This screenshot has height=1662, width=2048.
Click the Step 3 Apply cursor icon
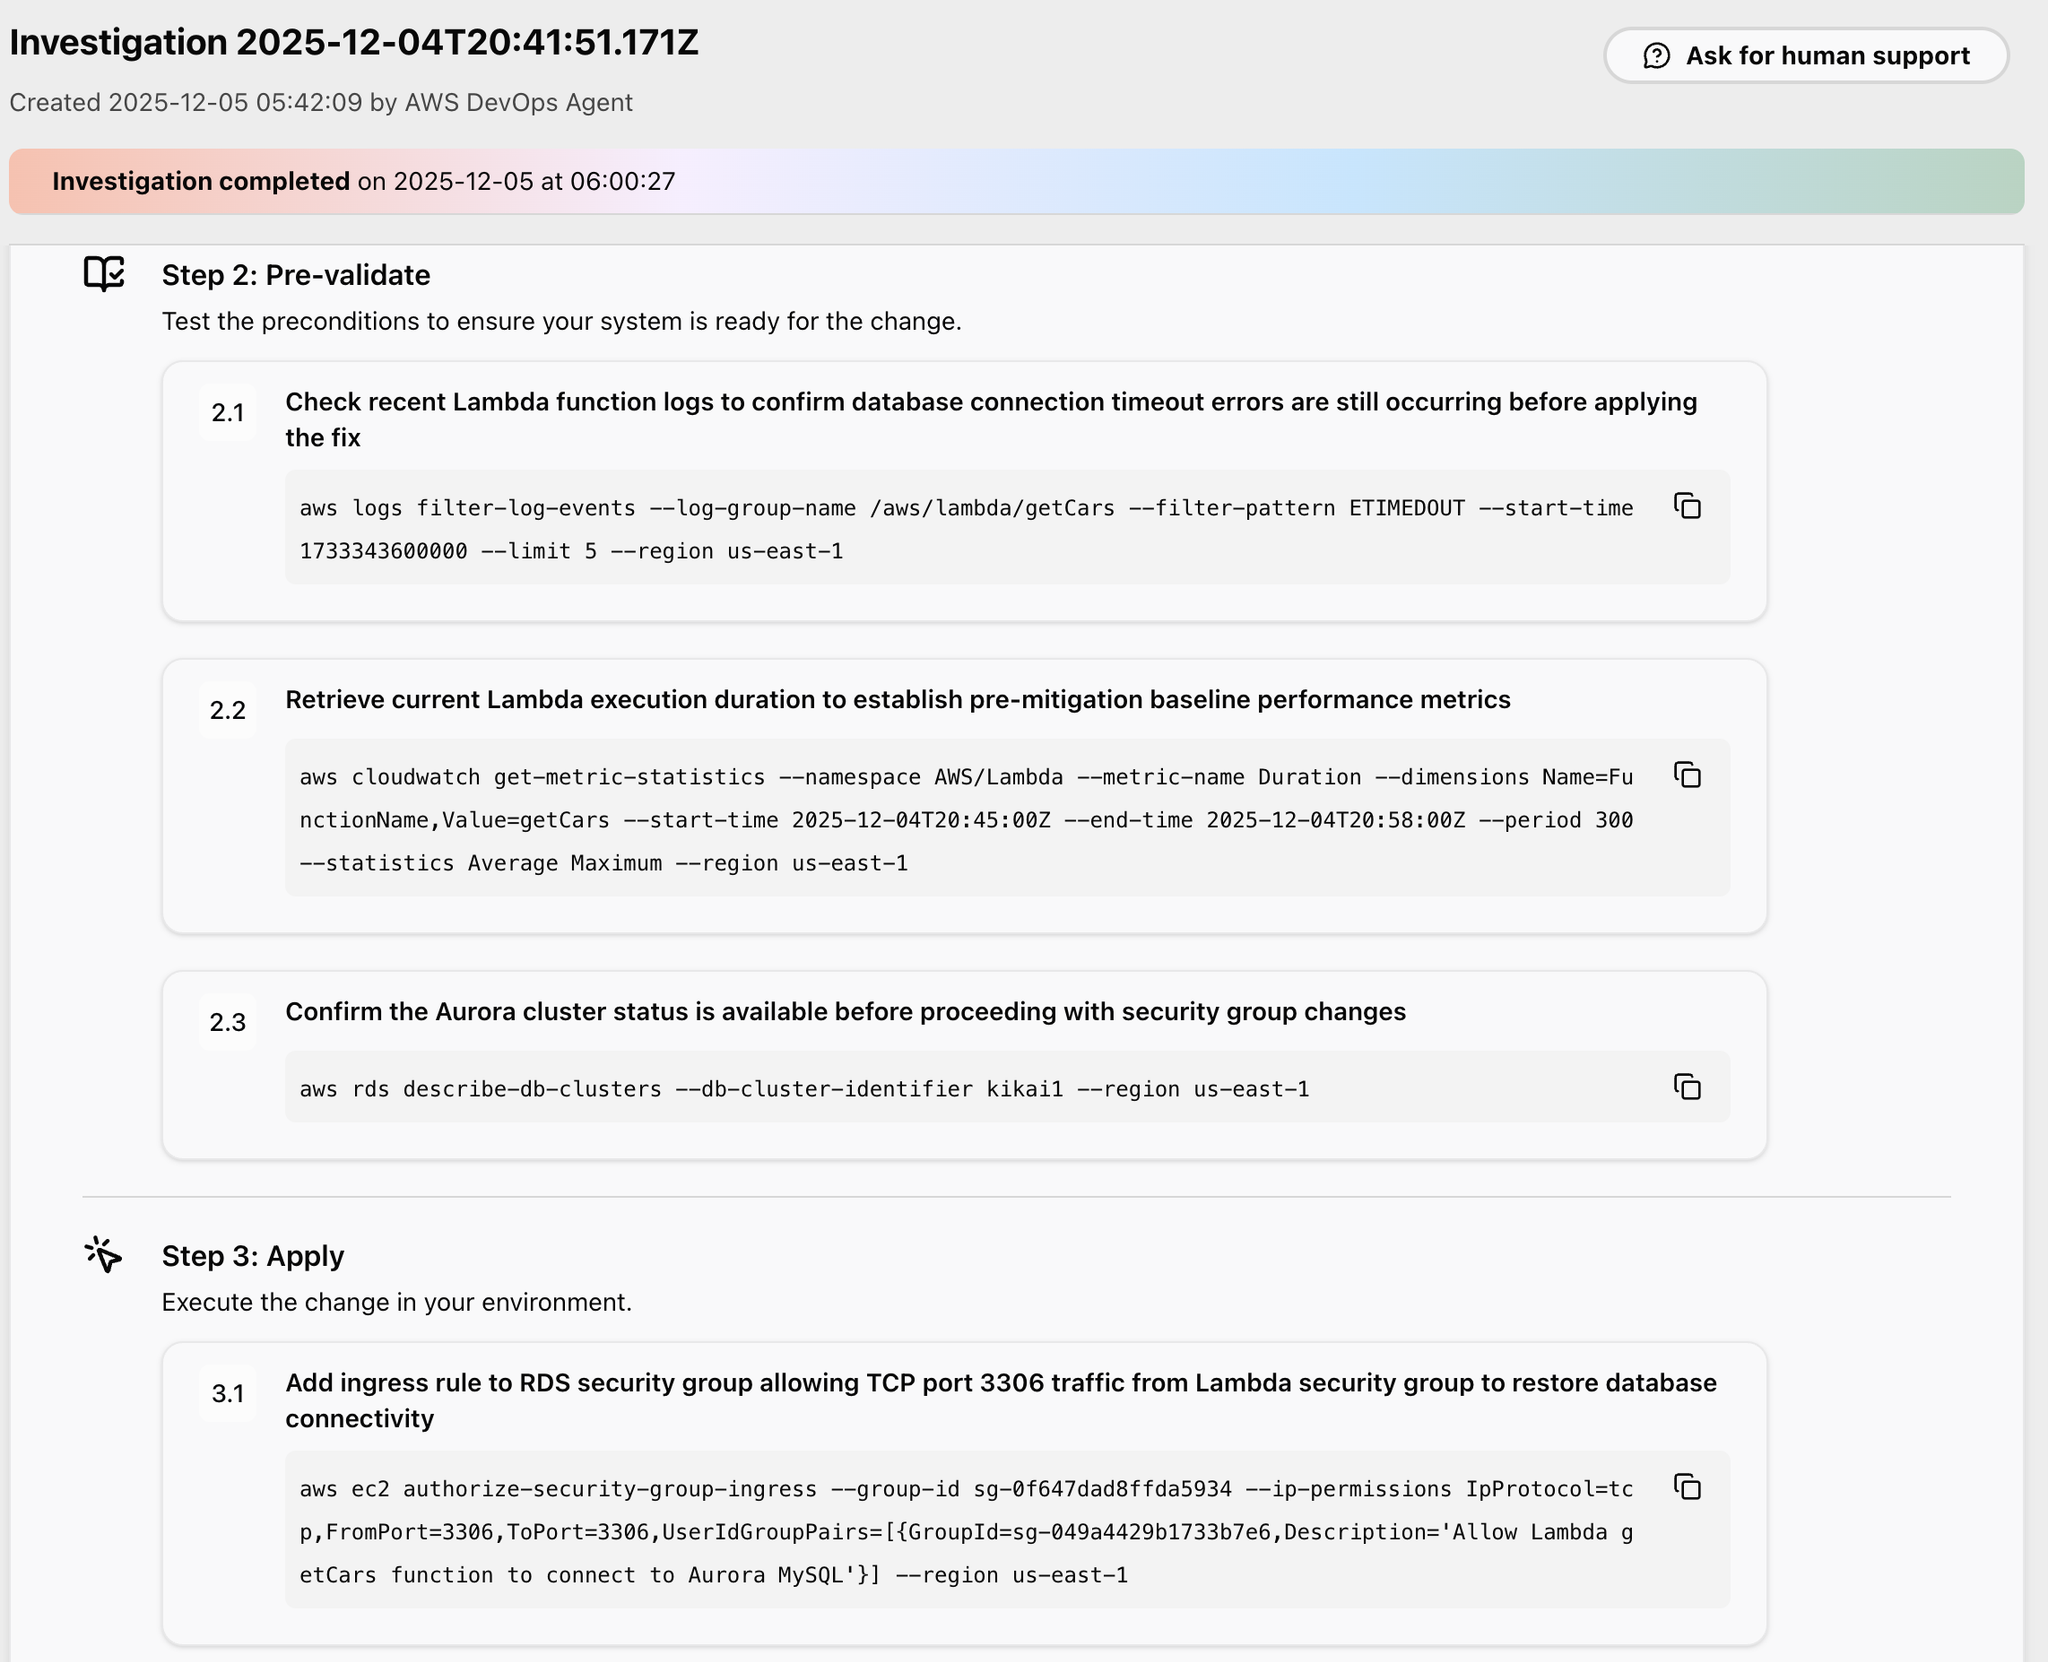(103, 1254)
